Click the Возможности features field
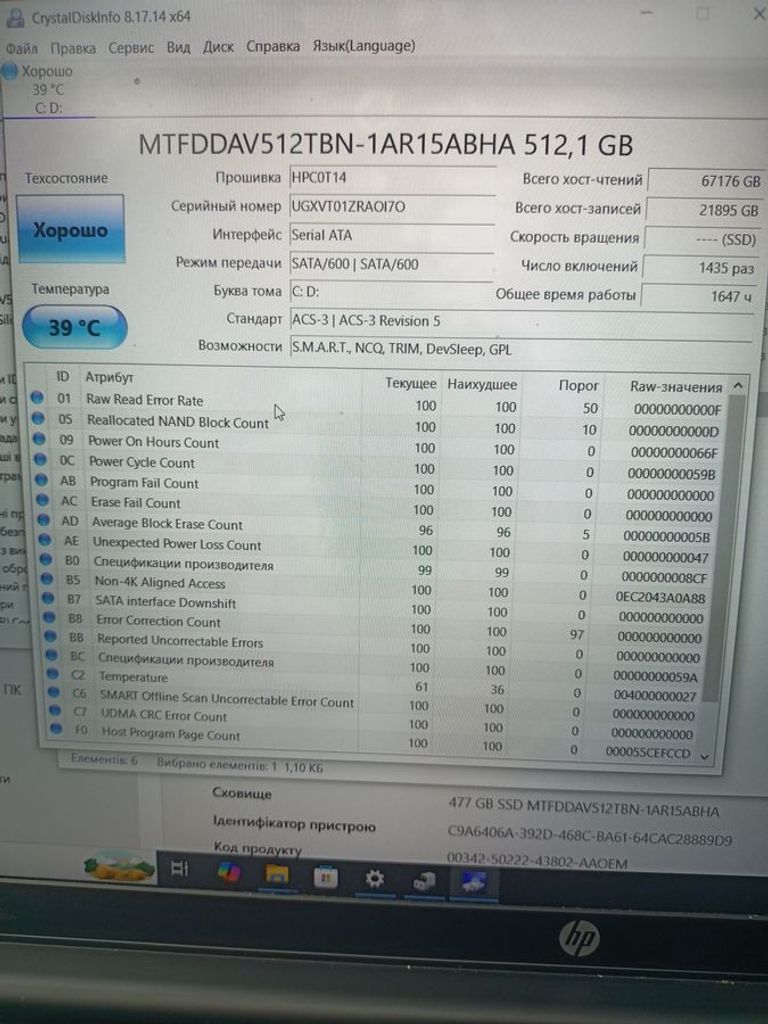The image size is (768, 1024). [521, 349]
